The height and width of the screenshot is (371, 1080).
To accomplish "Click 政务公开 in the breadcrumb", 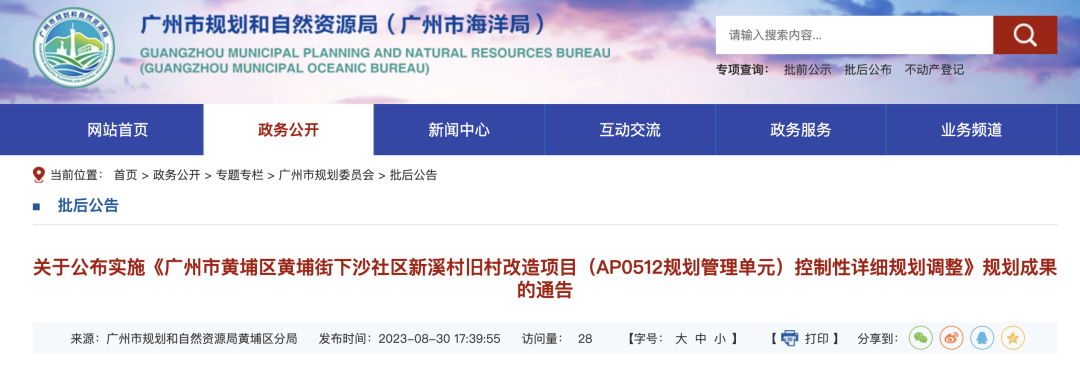I will coord(176,176).
